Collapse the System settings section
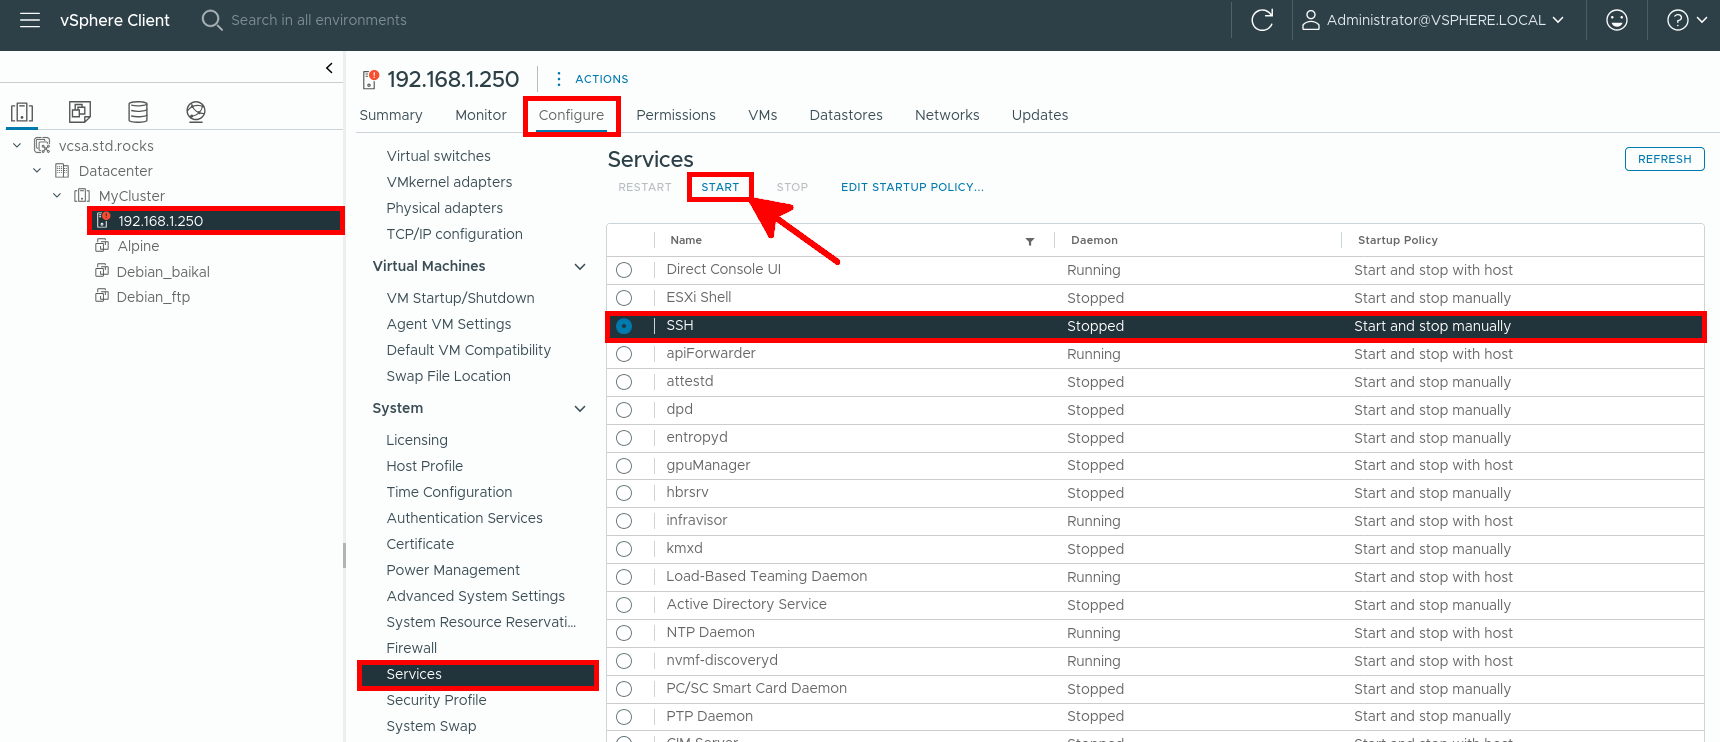Screen dimensions: 1720x742 pyautogui.click(x=580, y=409)
